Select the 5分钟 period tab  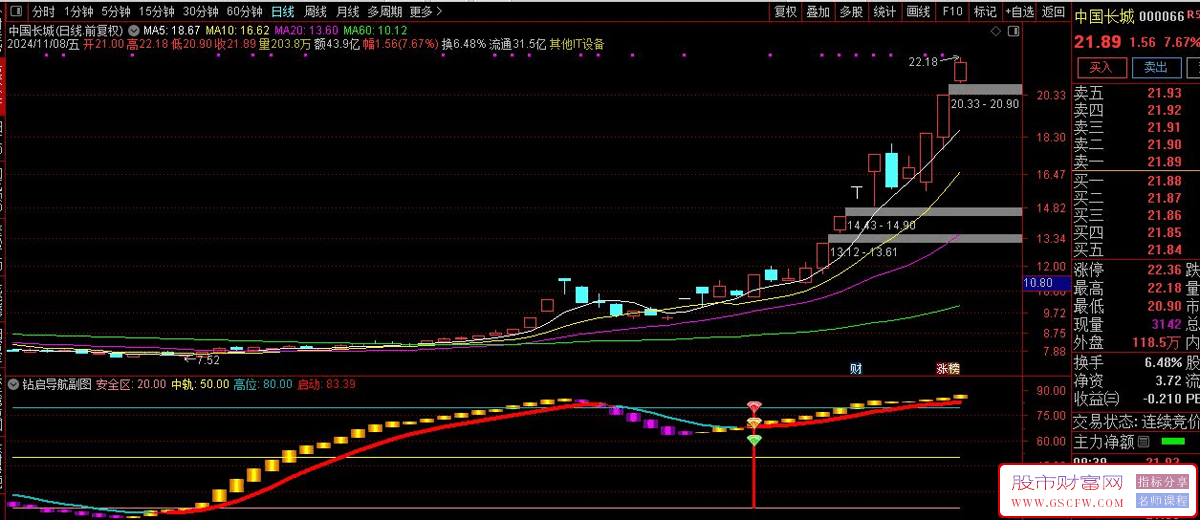tap(117, 12)
